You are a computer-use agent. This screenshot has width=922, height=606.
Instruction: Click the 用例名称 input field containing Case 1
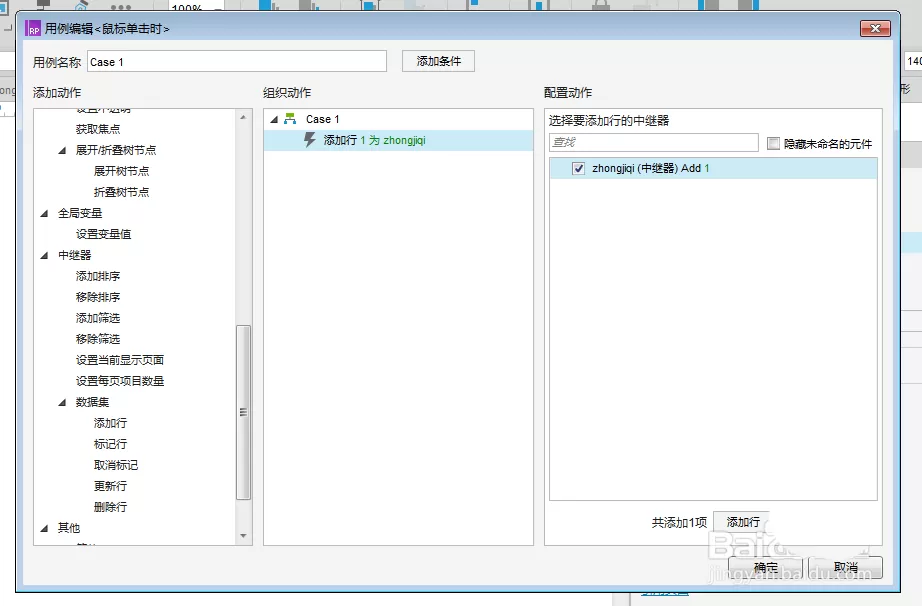tap(237, 62)
